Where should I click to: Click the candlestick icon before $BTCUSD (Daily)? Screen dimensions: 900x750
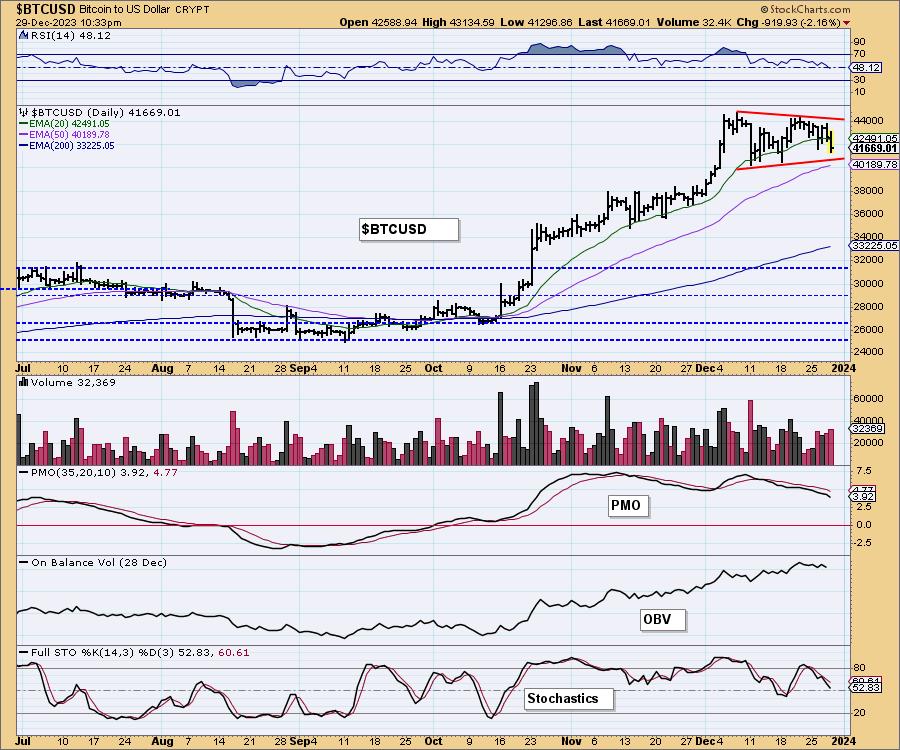(23, 112)
